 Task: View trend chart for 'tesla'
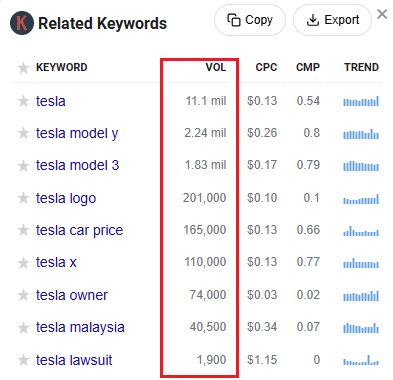361,101
